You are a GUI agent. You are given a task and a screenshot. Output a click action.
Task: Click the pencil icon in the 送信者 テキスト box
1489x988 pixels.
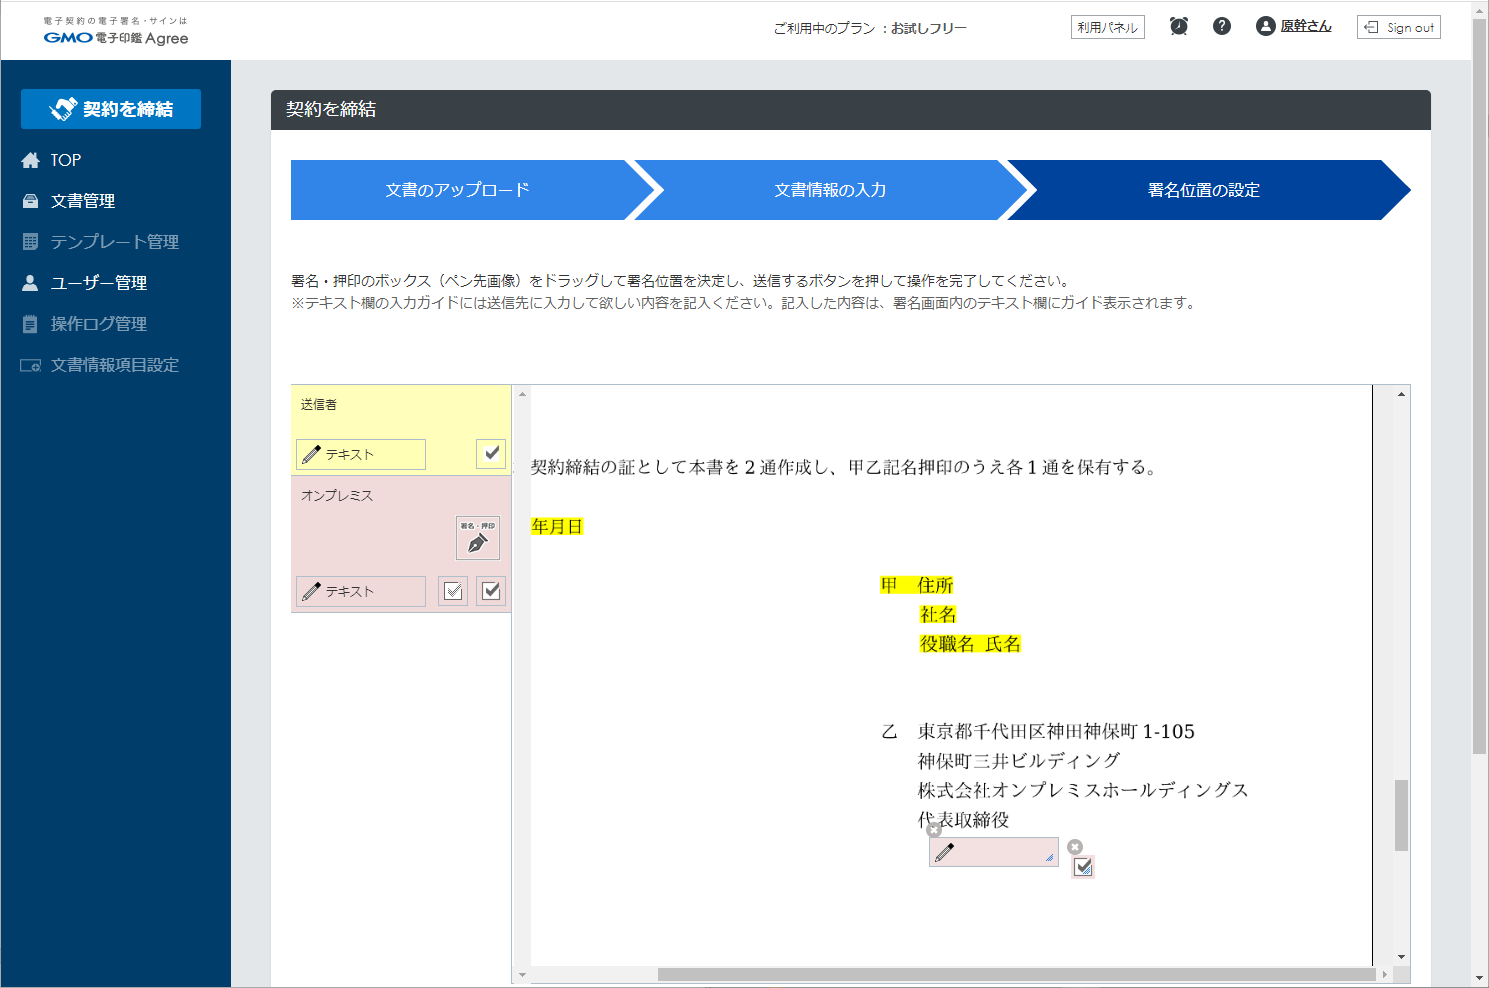click(x=310, y=454)
